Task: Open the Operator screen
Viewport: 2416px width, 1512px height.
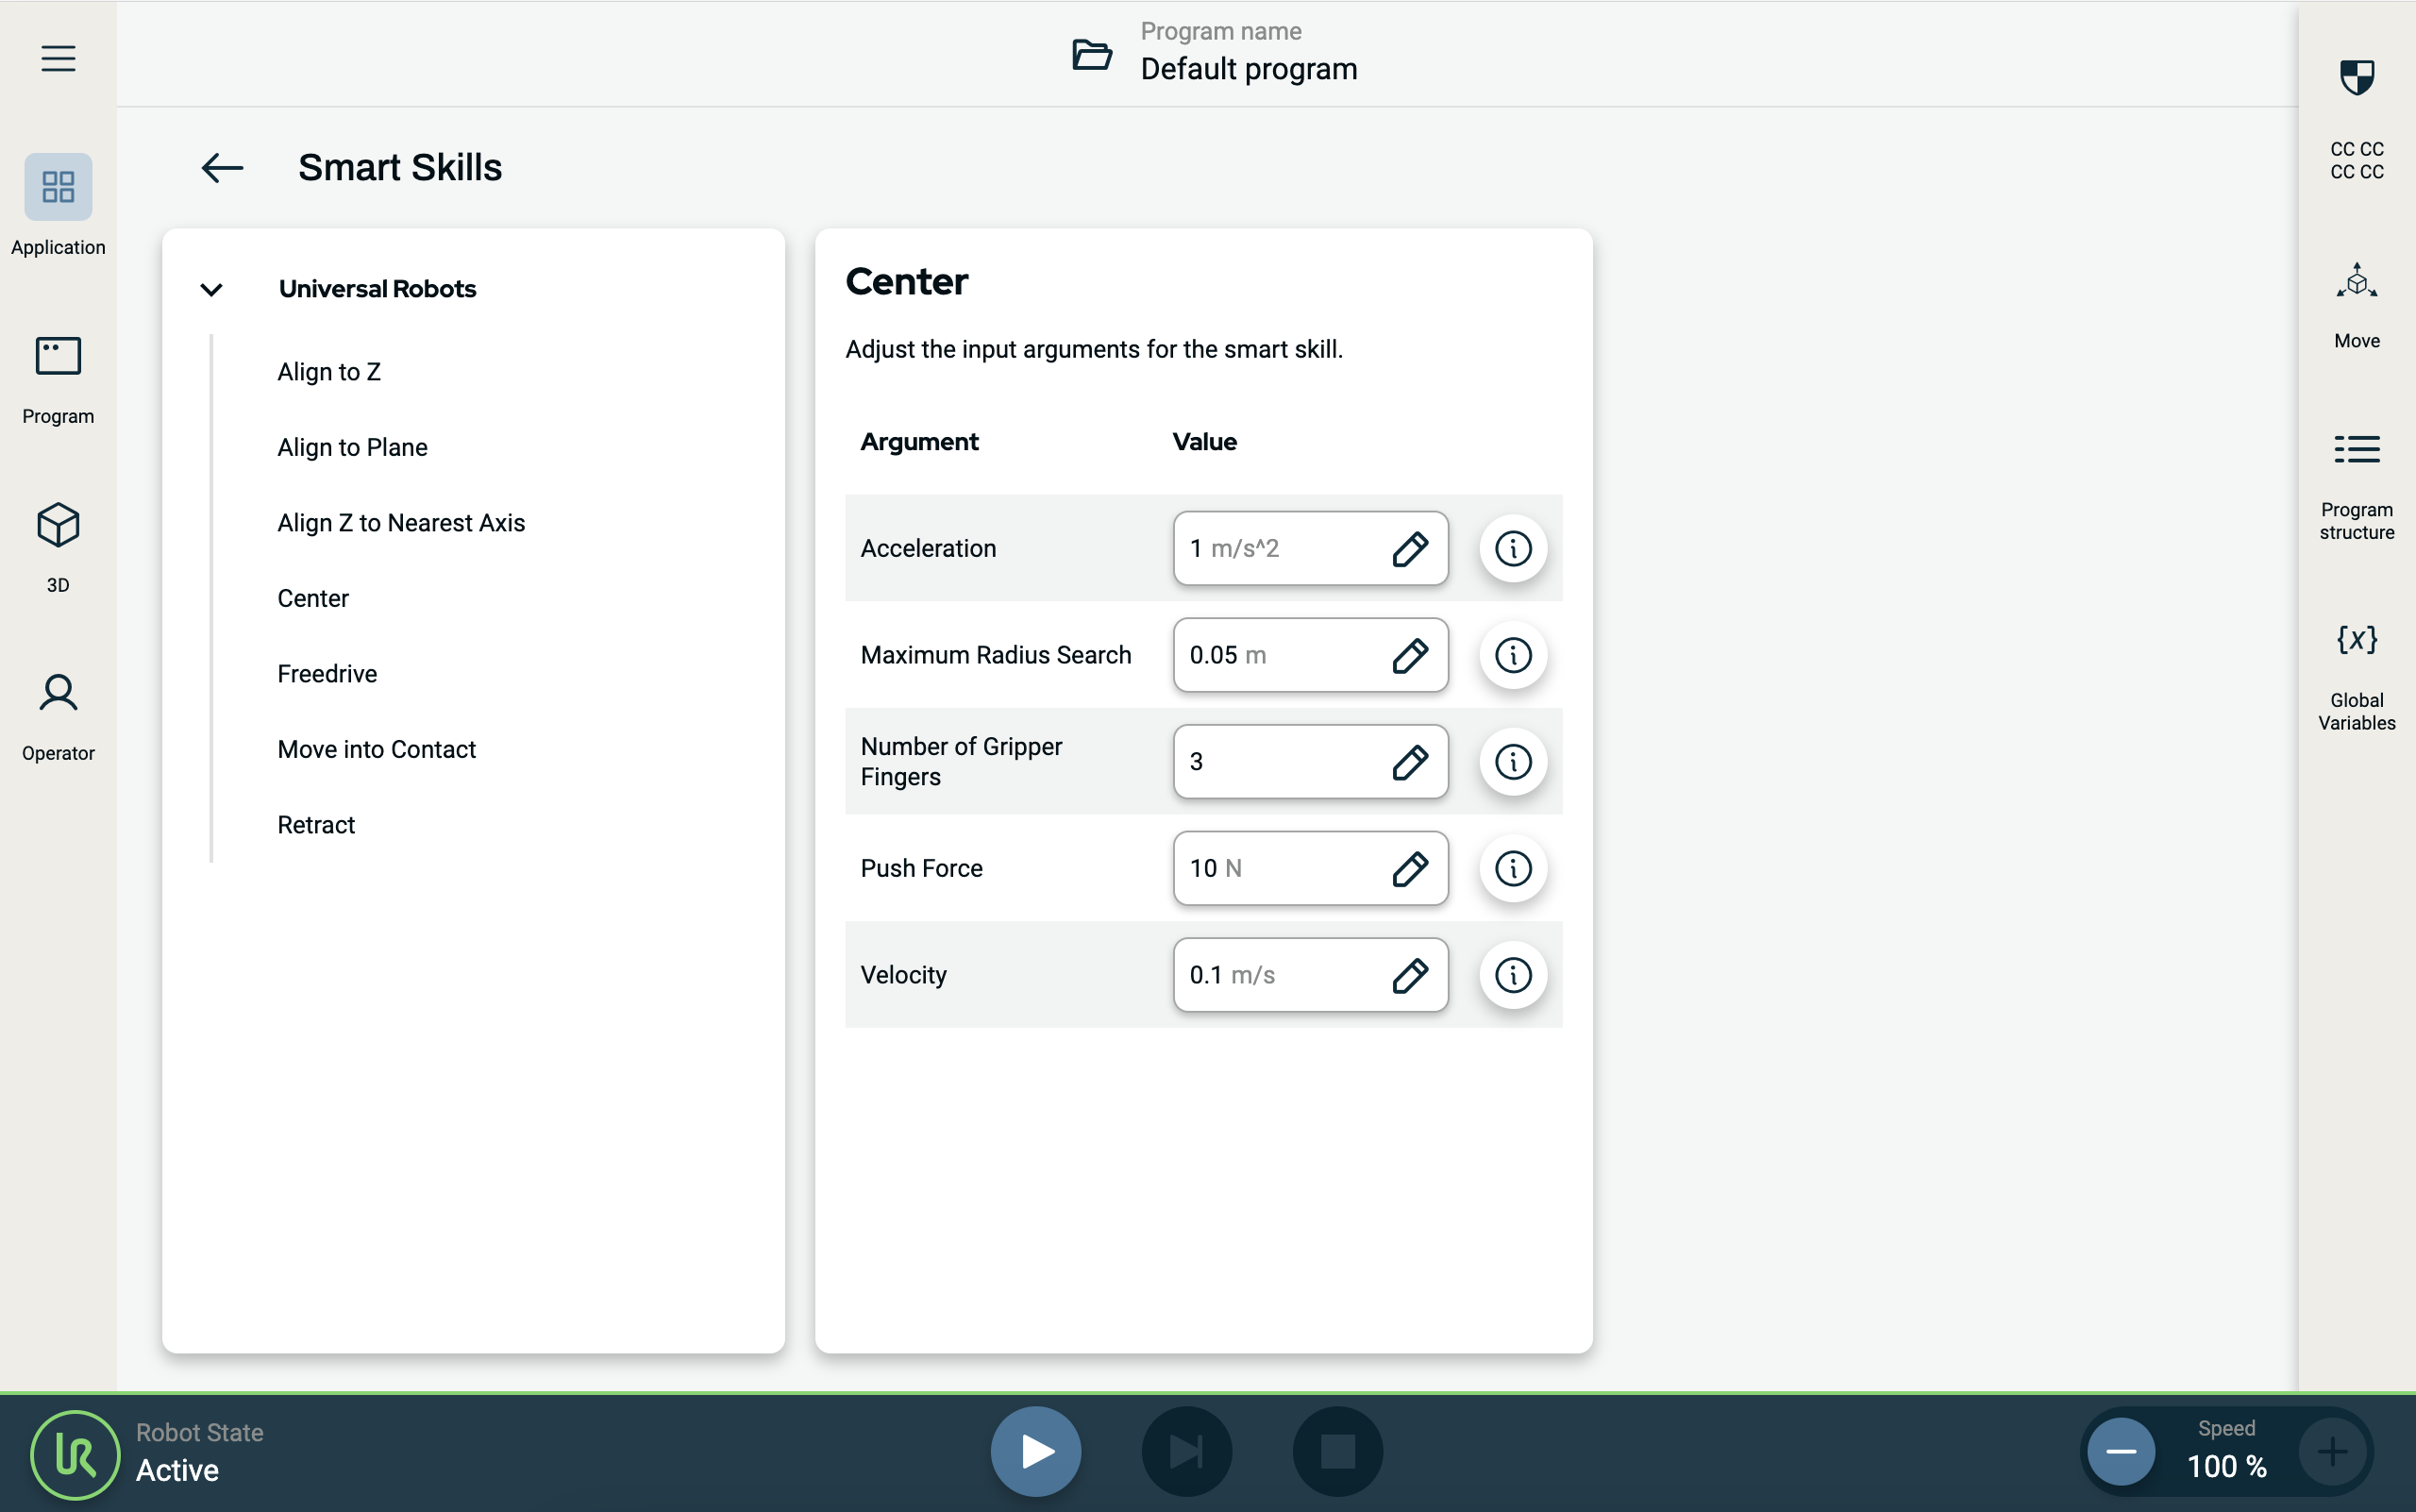Action: pos(58,693)
